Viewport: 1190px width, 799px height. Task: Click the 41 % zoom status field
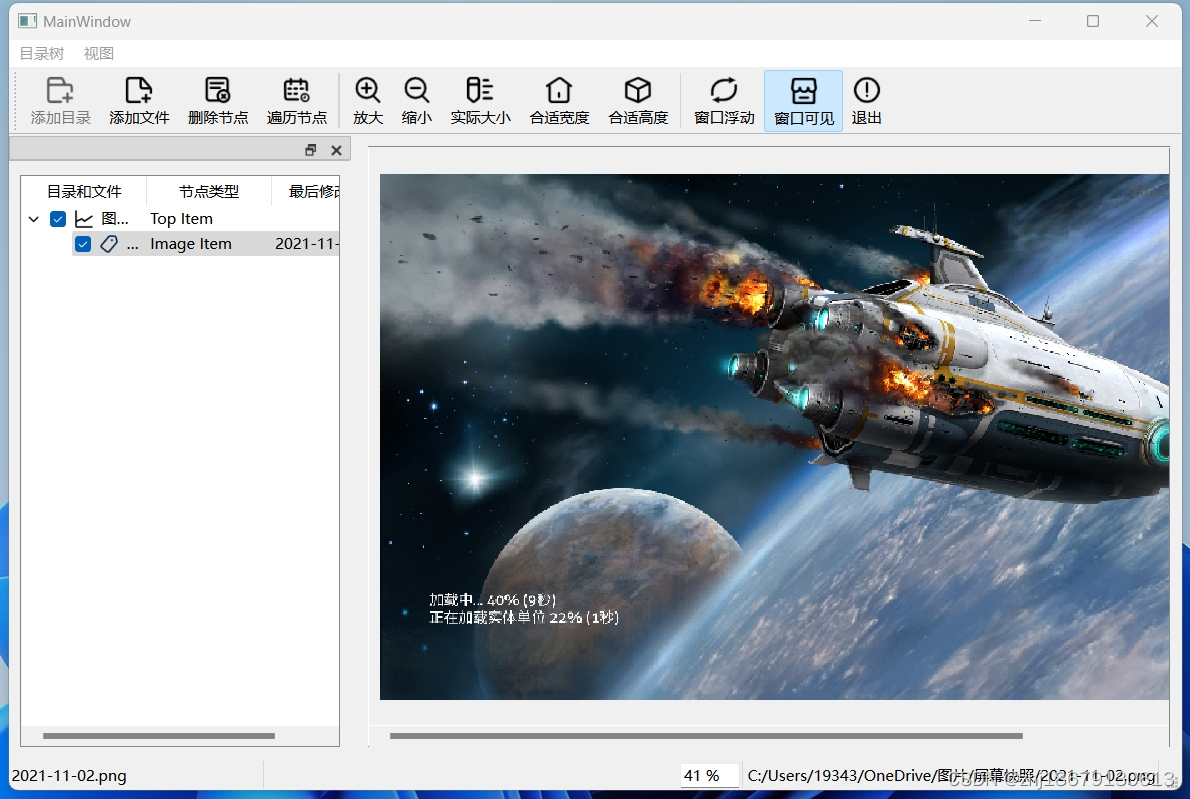coord(710,775)
